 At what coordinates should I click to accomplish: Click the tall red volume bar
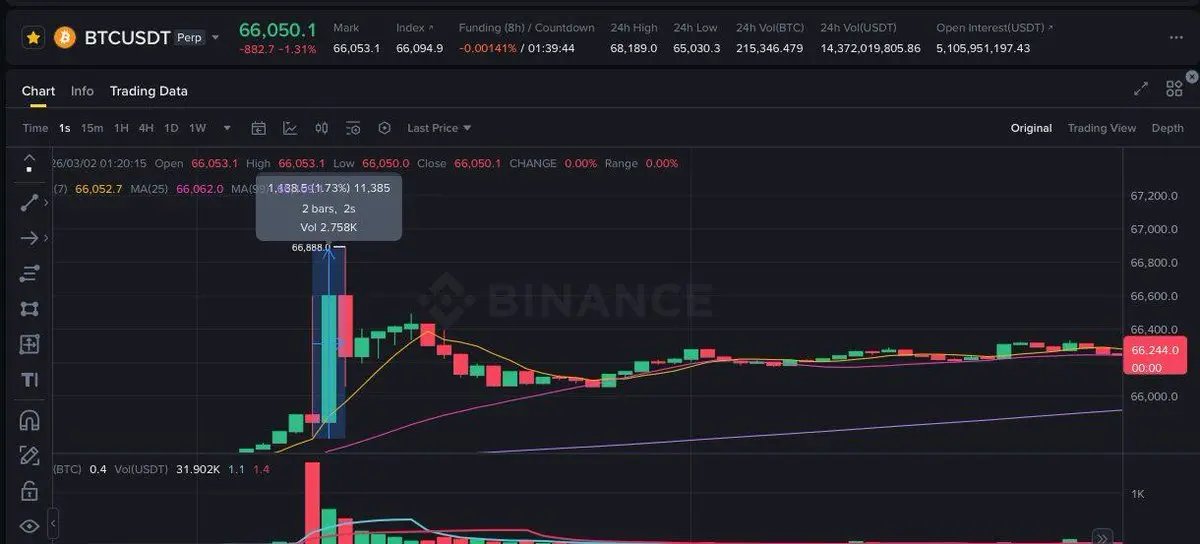(x=312, y=503)
